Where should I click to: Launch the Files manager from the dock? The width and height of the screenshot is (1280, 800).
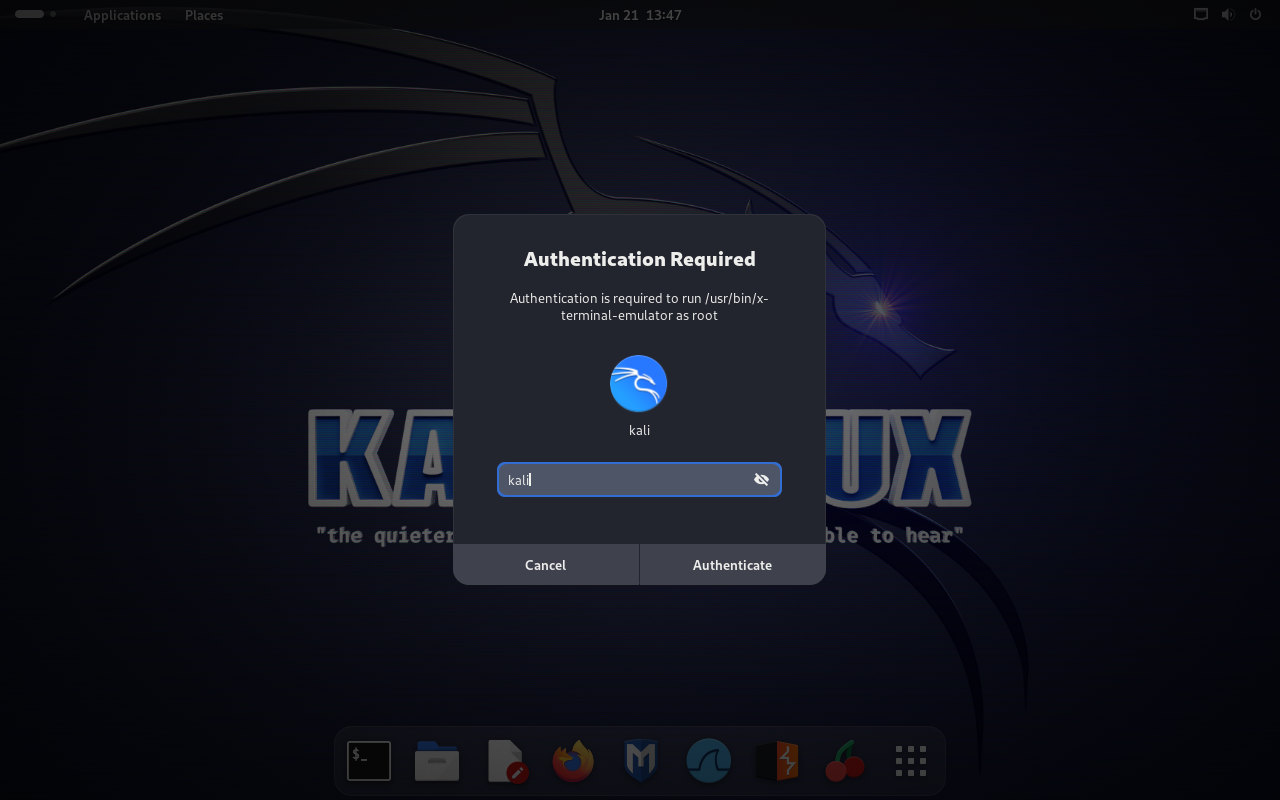click(437, 761)
